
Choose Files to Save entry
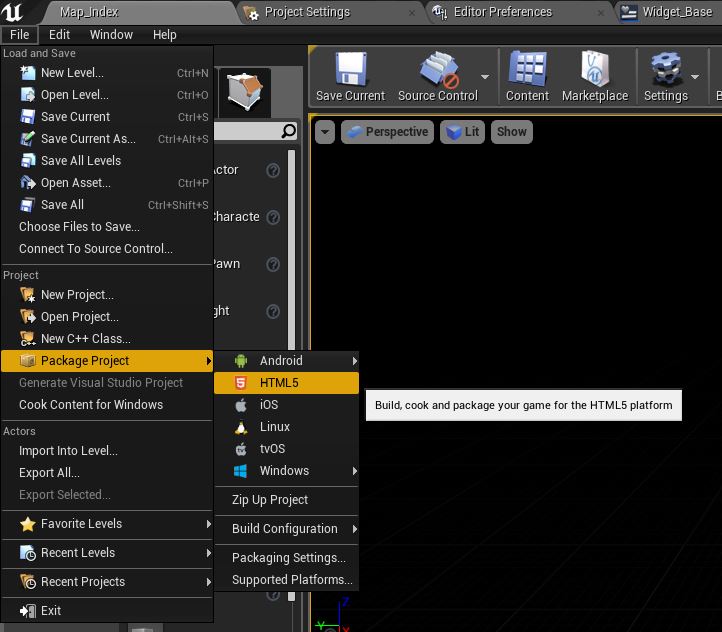[x=107, y=226]
